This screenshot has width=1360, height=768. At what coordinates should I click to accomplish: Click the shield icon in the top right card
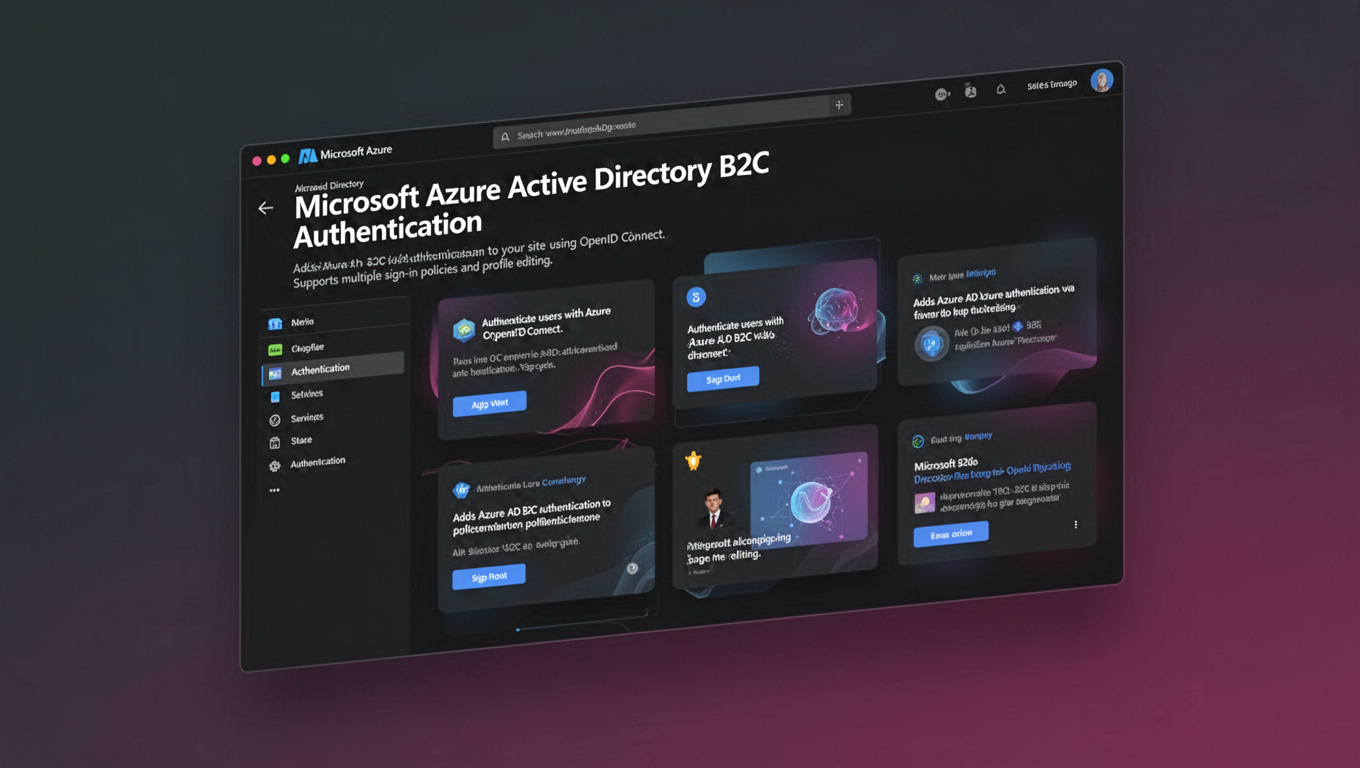[931, 343]
